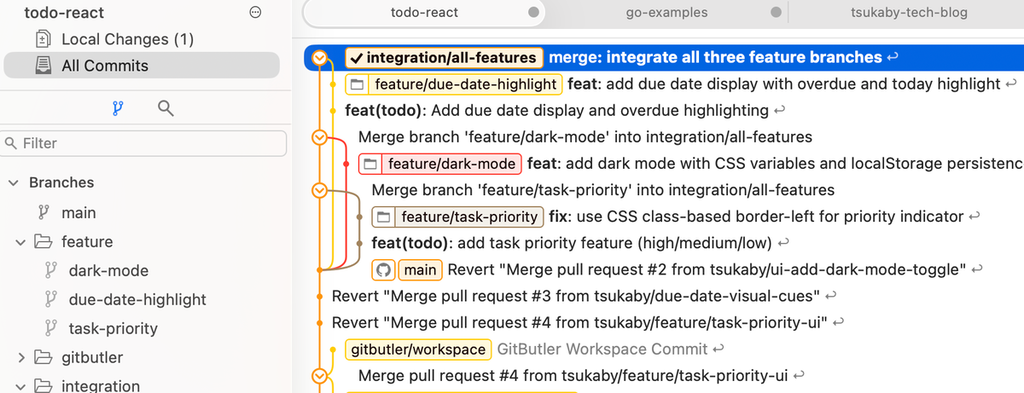This screenshot has height=393, width=1024.
Task: Click the status dot on todo-react tab
Action: 534,12
